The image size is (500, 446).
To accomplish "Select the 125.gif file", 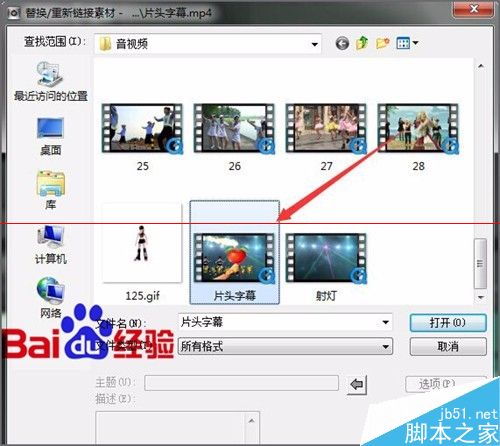I will 142,253.
